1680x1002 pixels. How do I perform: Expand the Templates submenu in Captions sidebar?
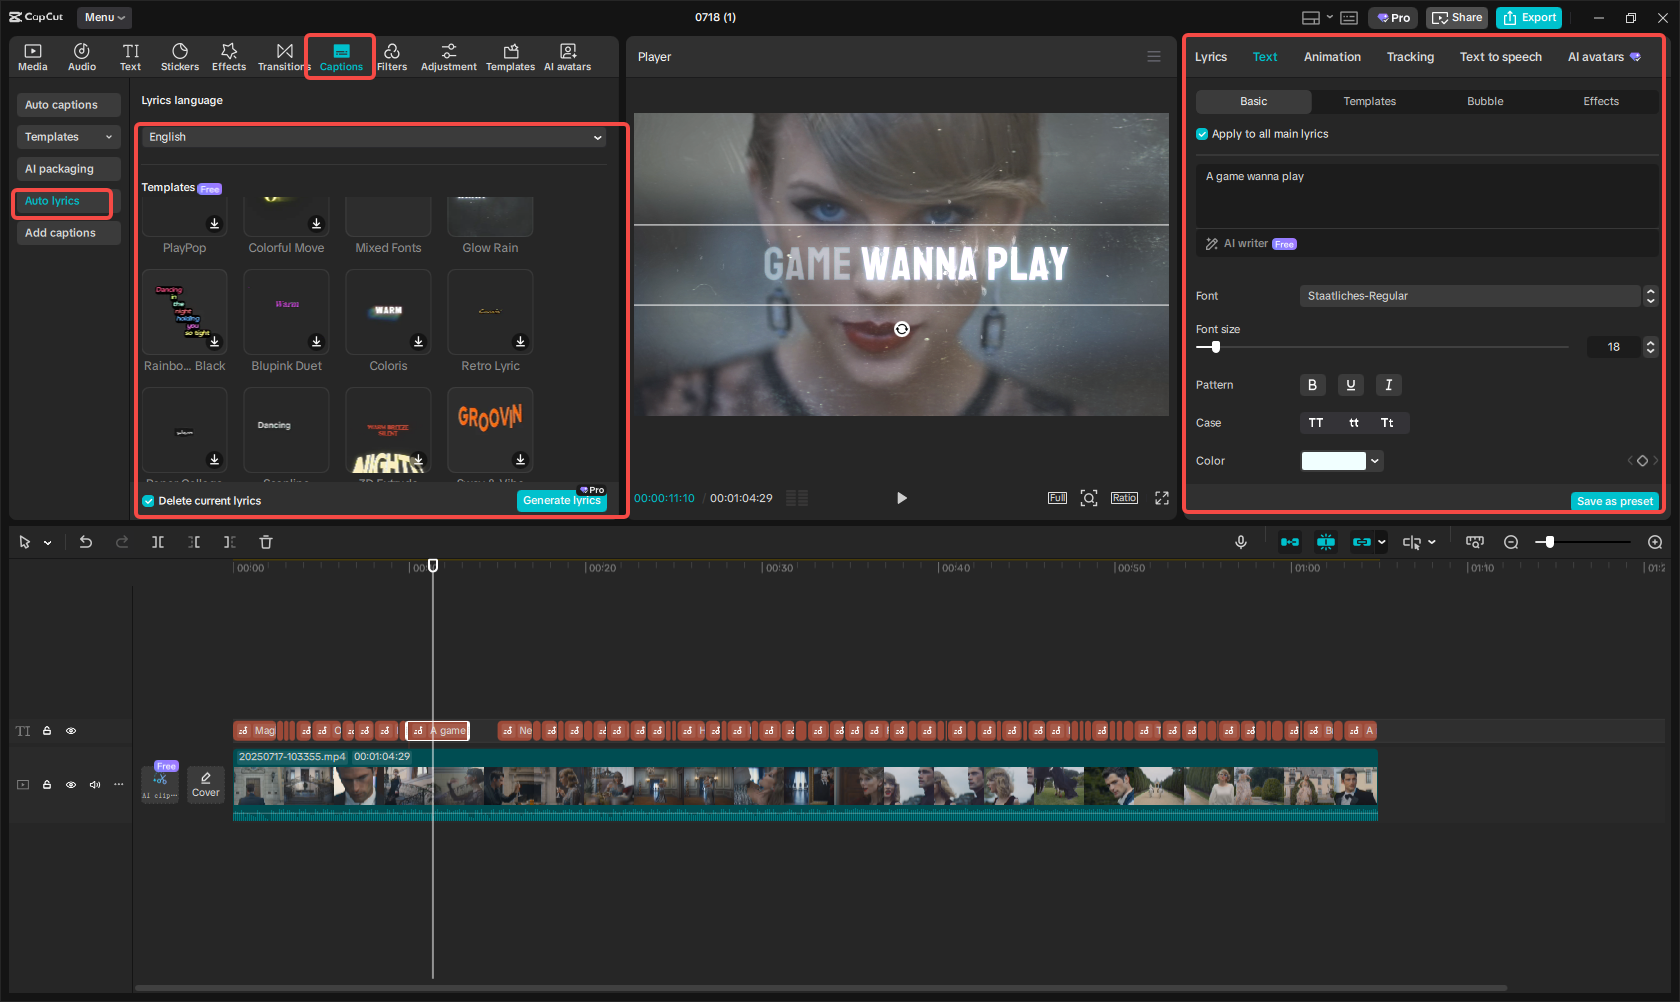[x=68, y=137]
